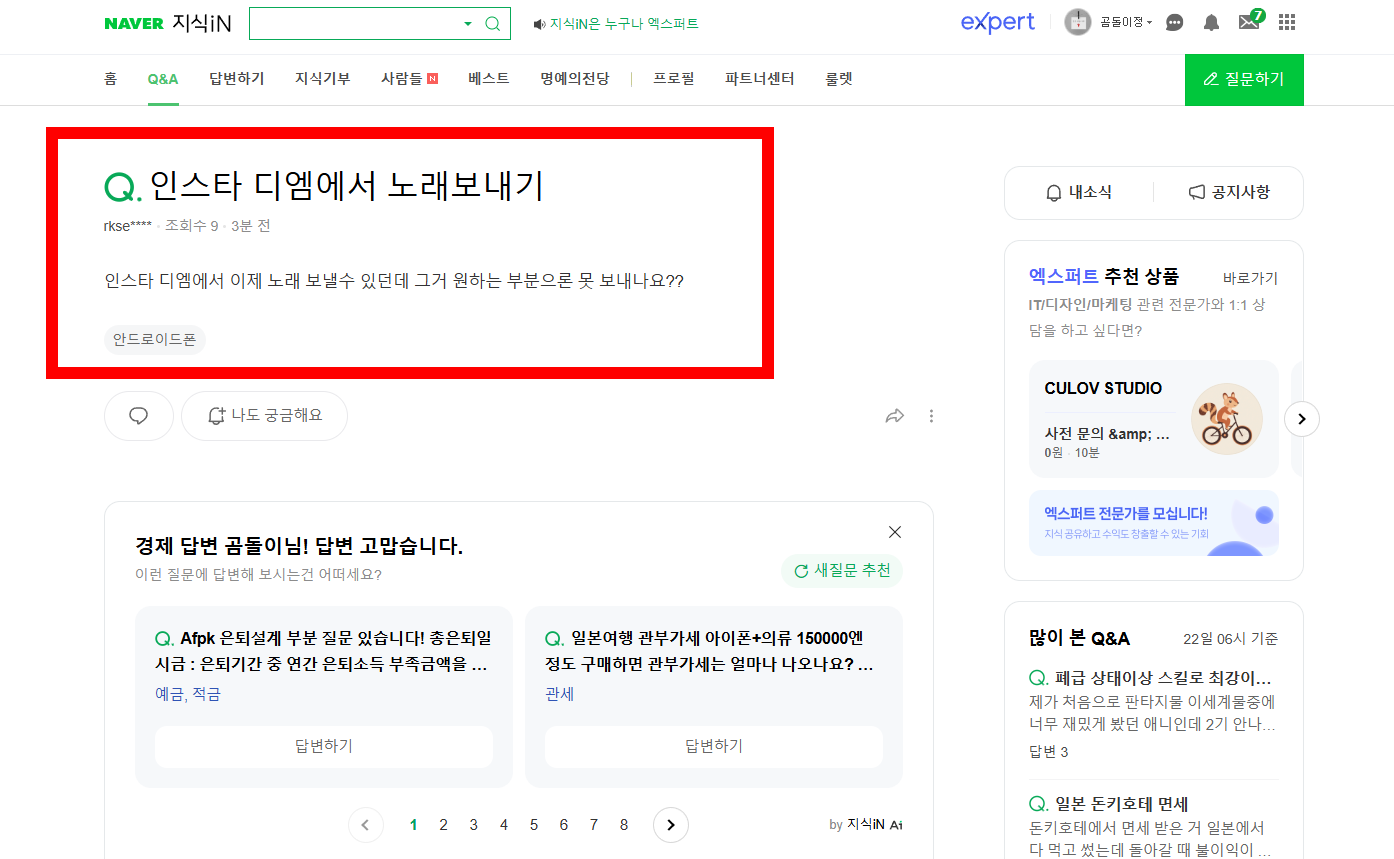Select page 1 in pagination
The image size is (1394, 859).
[x=414, y=825]
